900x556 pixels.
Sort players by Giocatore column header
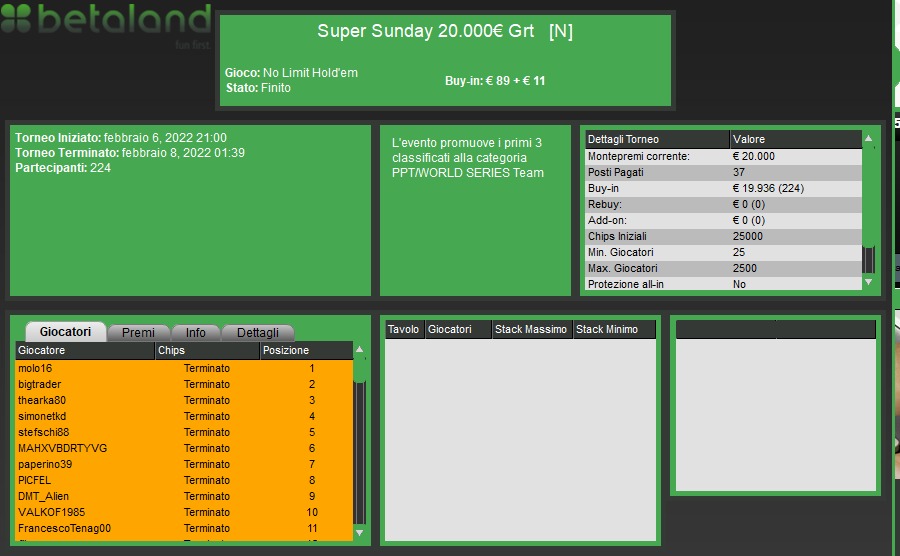point(85,350)
